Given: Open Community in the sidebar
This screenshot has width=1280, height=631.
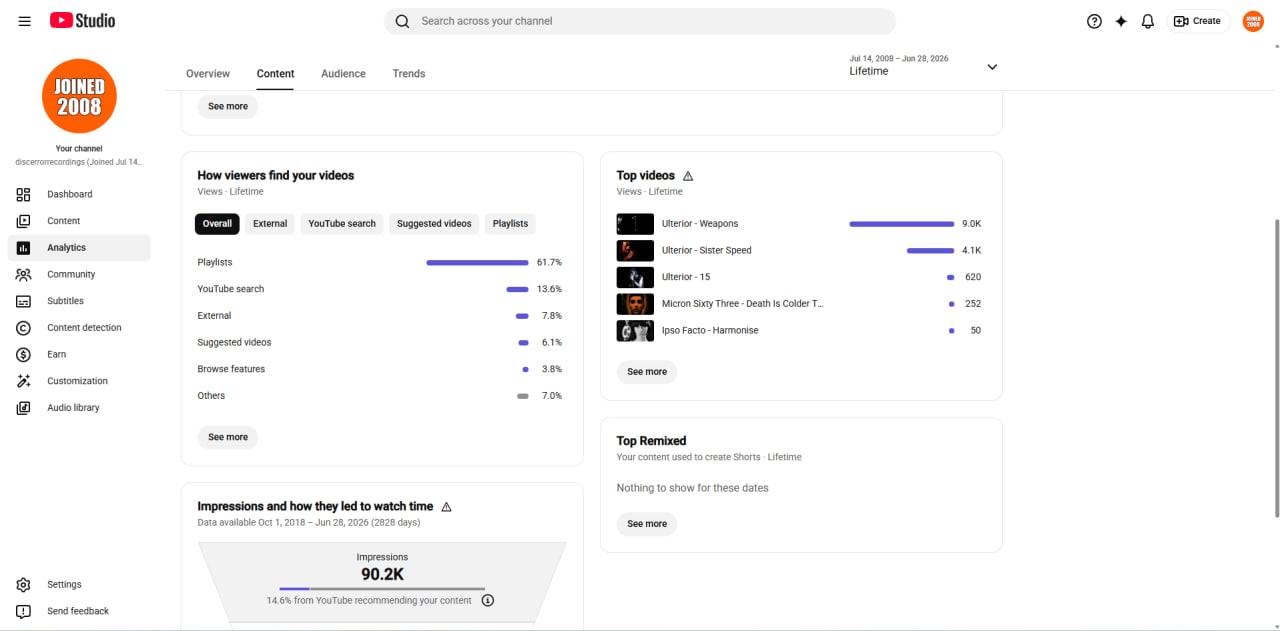Looking at the screenshot, I should pos(79,274).
